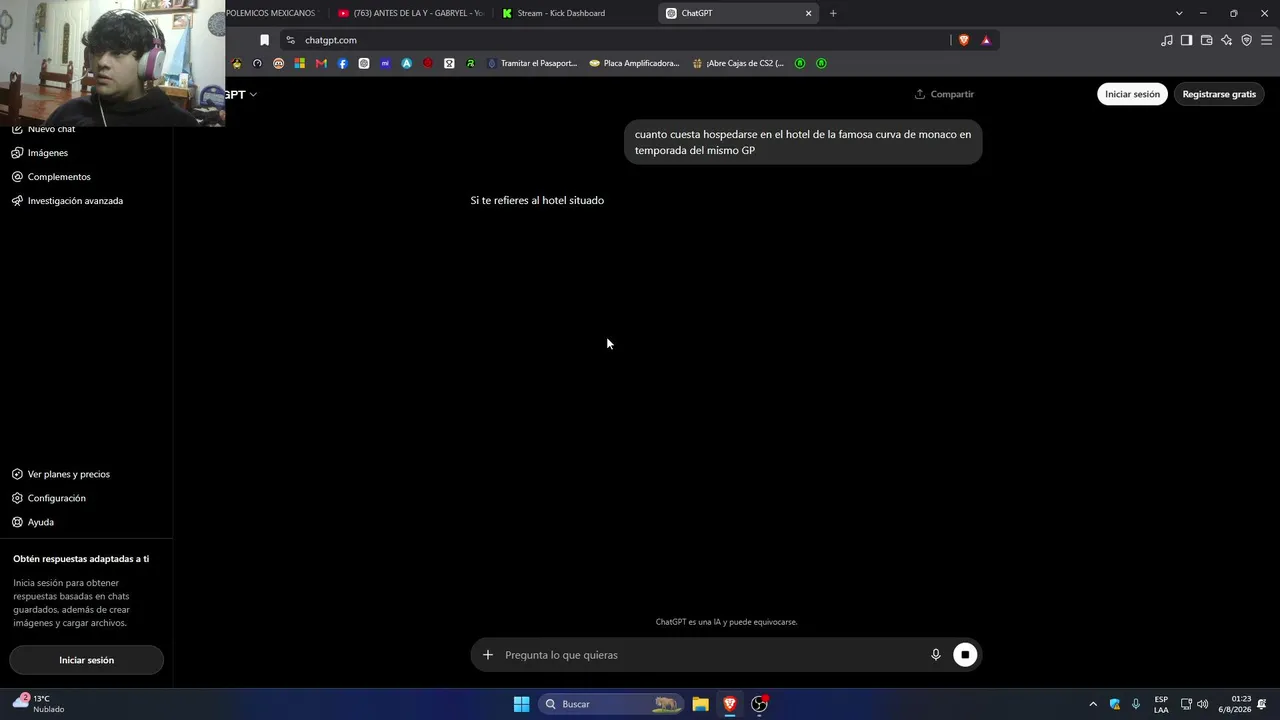Viewport: 1280px width, 720px height.
Task: Click Registrarse gratis button
Action: click(x=1219, y=94)
